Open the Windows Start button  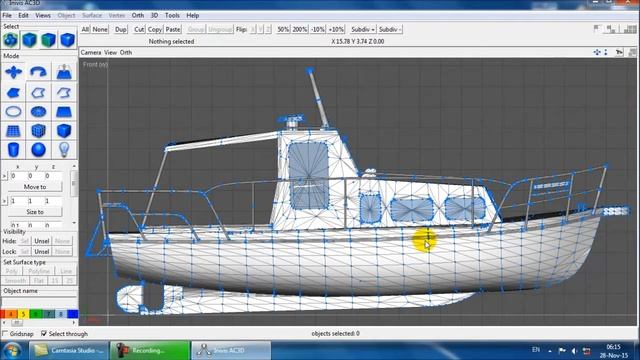(x=12, y=351)
